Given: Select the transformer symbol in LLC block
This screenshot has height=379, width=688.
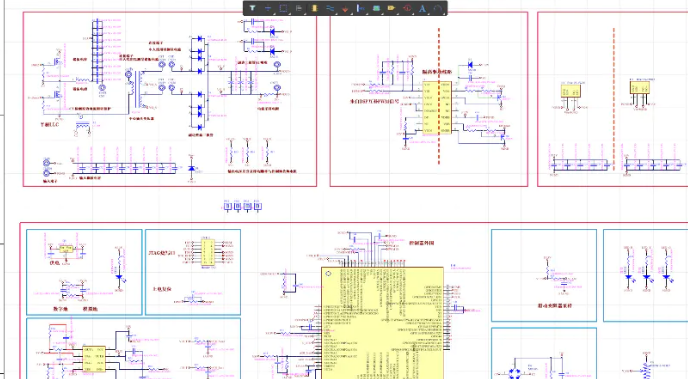Looking at the screenshot, I should [x=137, y=89].
